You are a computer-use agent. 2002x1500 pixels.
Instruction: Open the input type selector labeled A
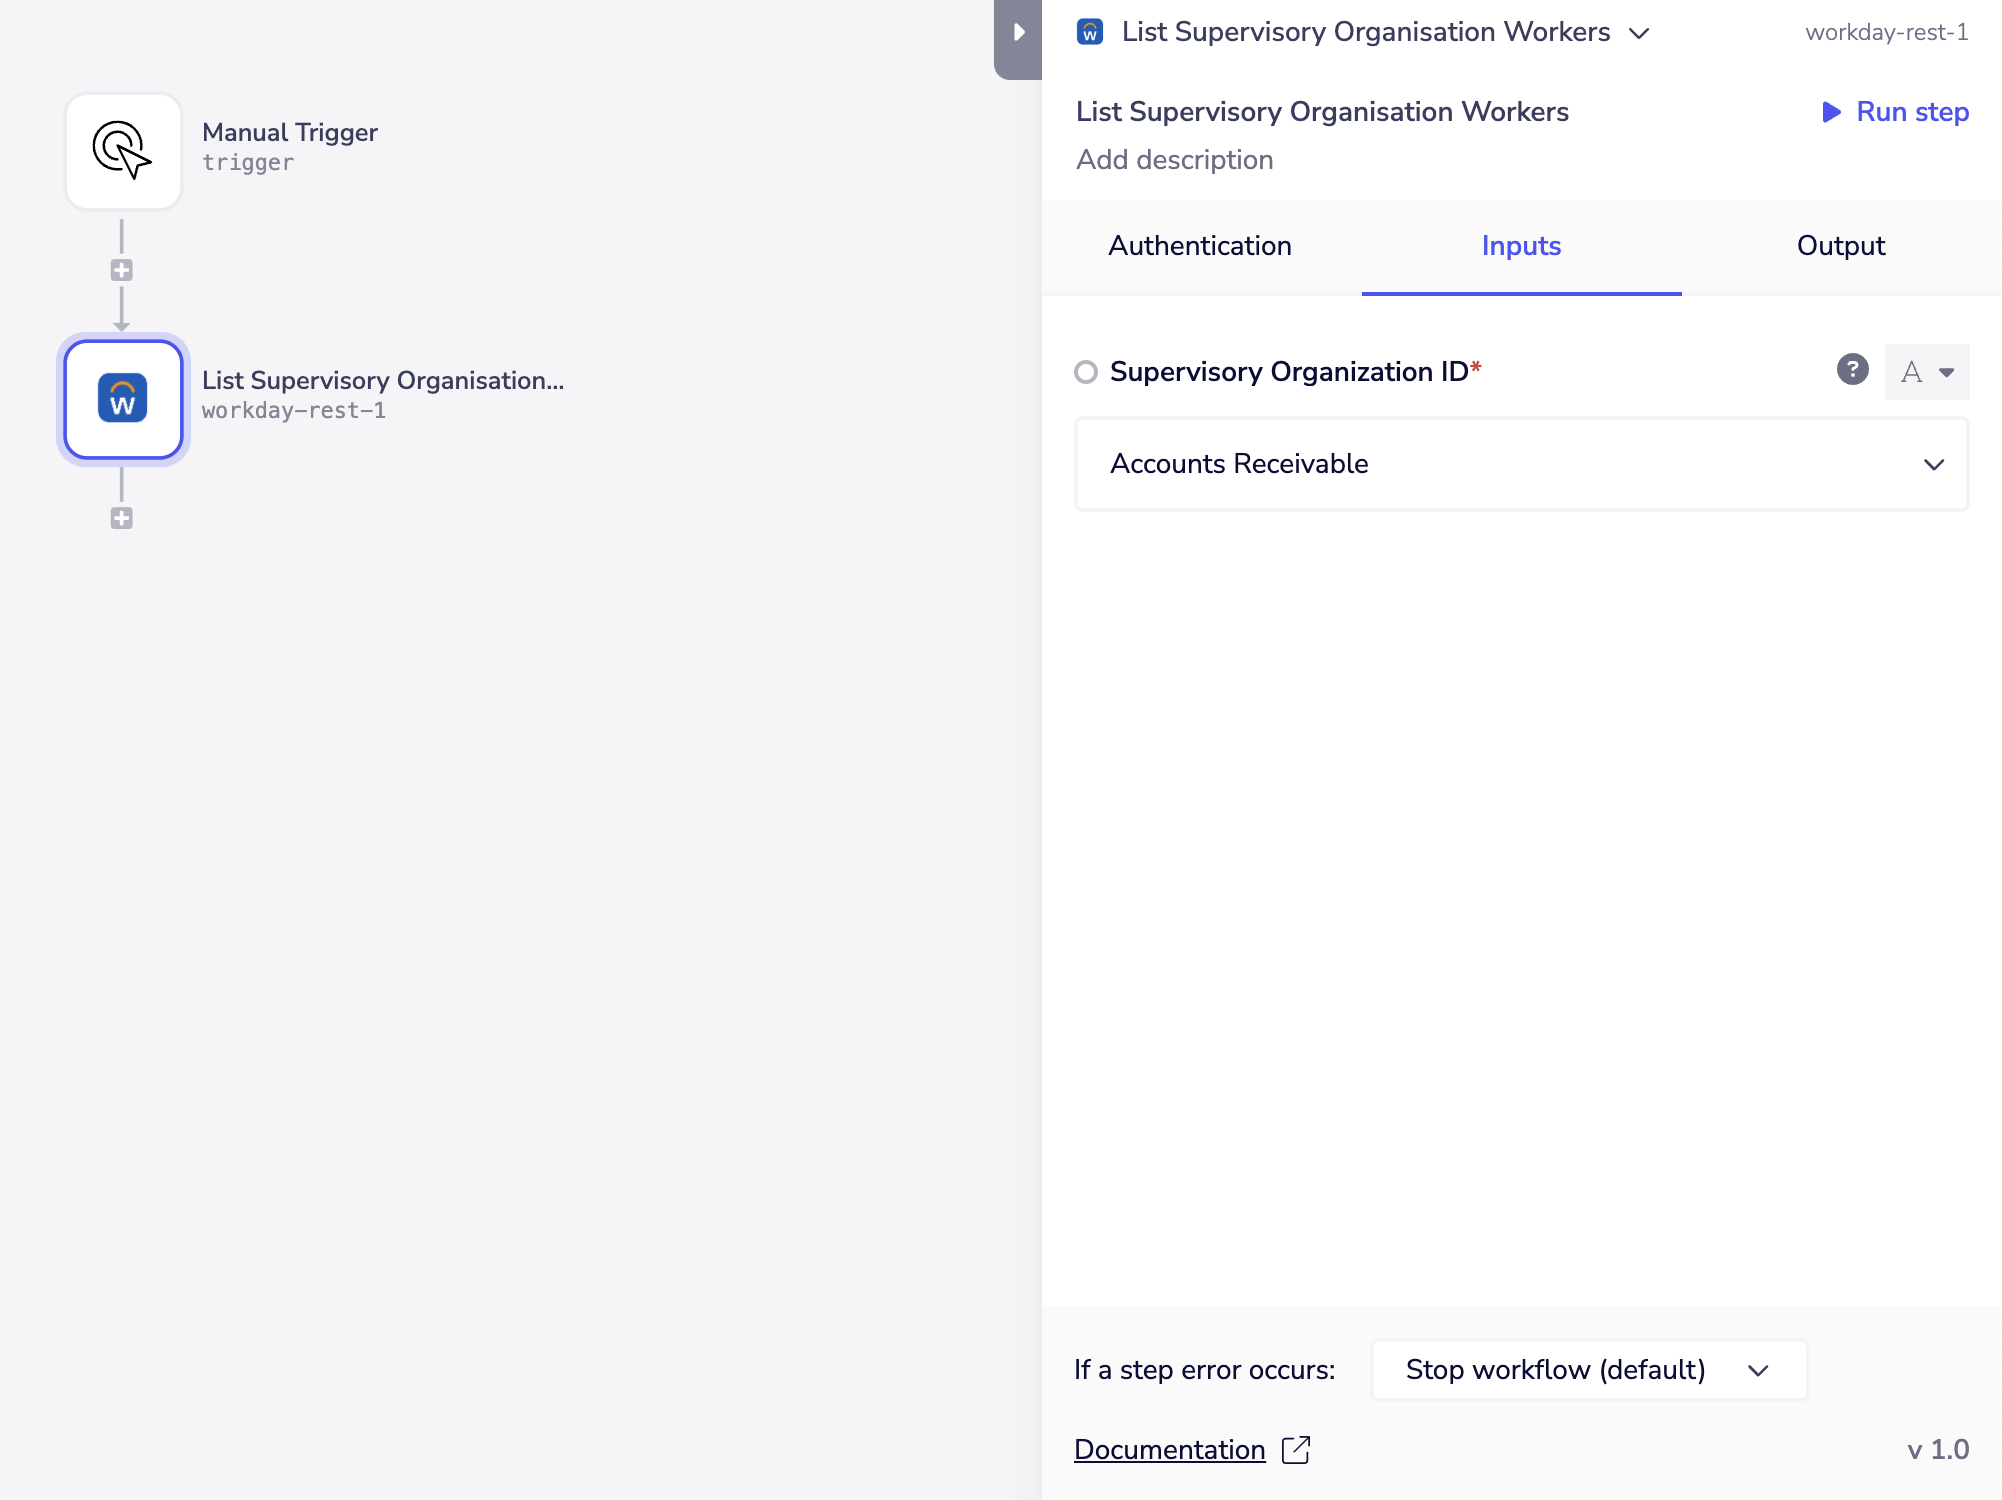[x=1926, y=372]
